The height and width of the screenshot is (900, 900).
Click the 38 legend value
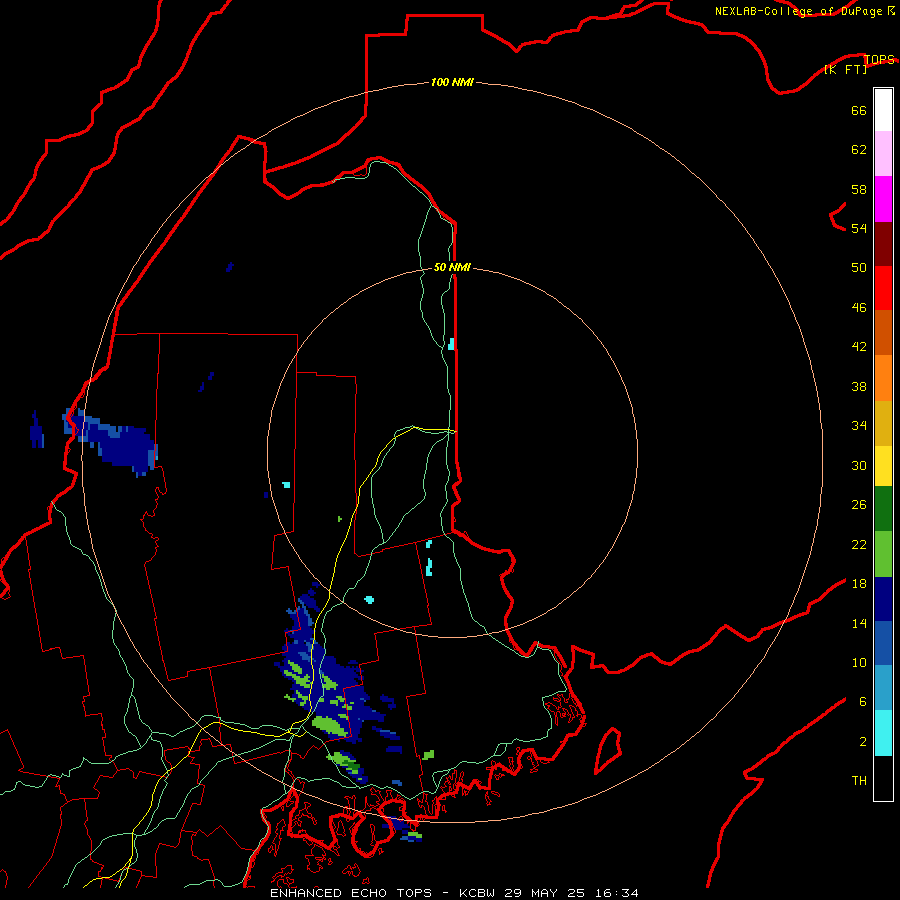(859, 386)
